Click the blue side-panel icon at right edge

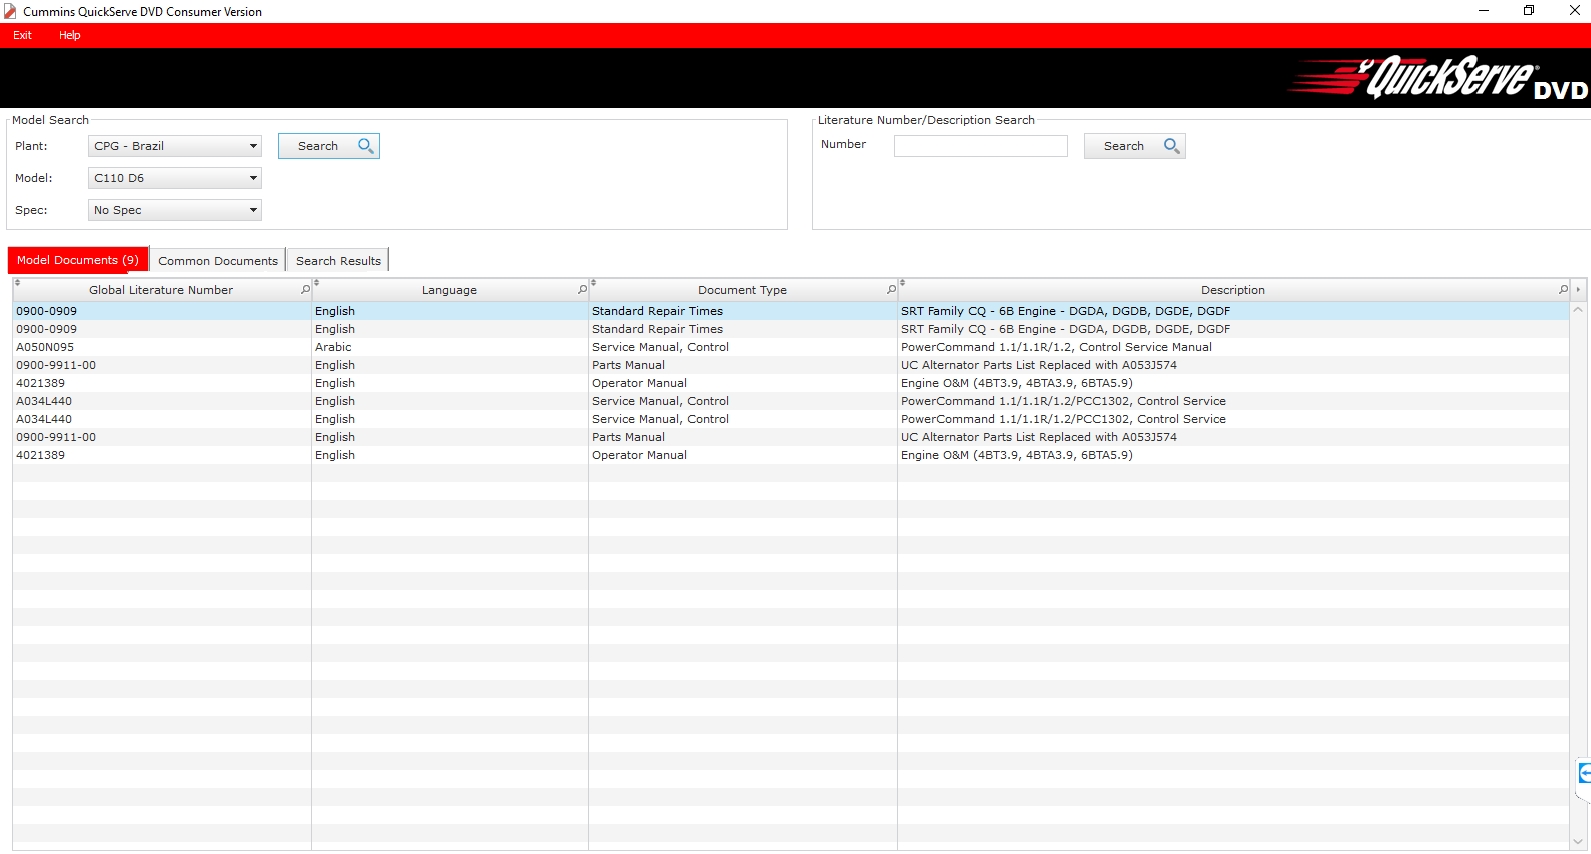click(1584, 773)
